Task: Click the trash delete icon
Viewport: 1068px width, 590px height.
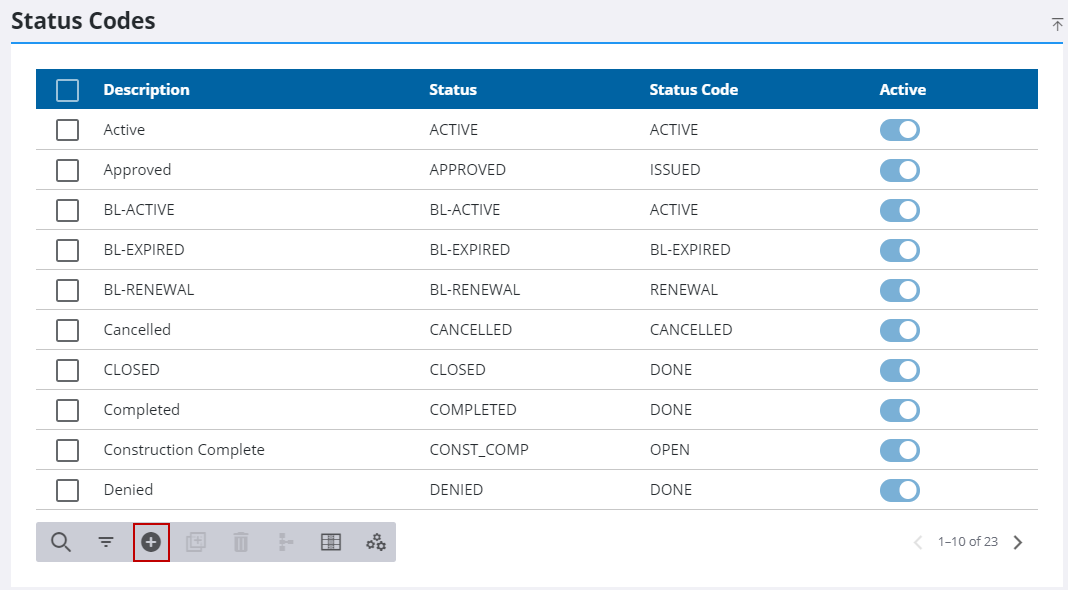Action: pos(241,542)
